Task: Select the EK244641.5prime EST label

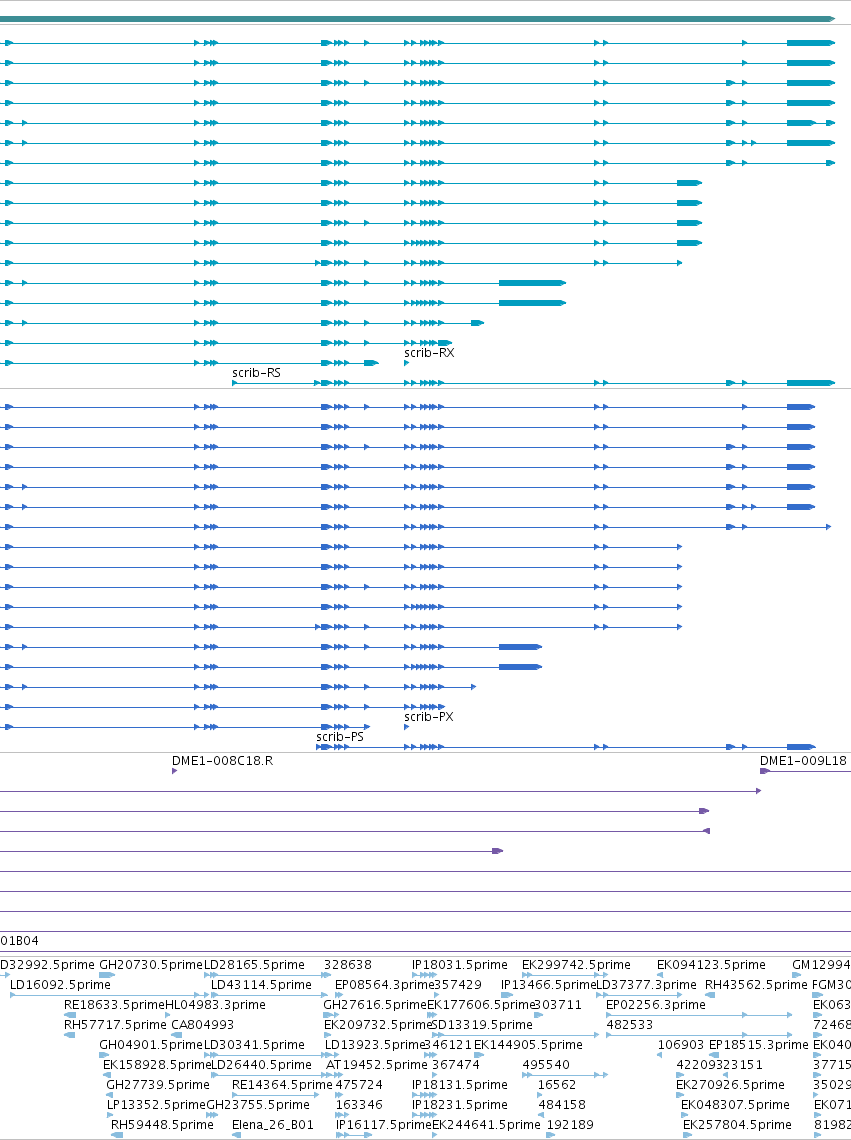Action: 487,1125
